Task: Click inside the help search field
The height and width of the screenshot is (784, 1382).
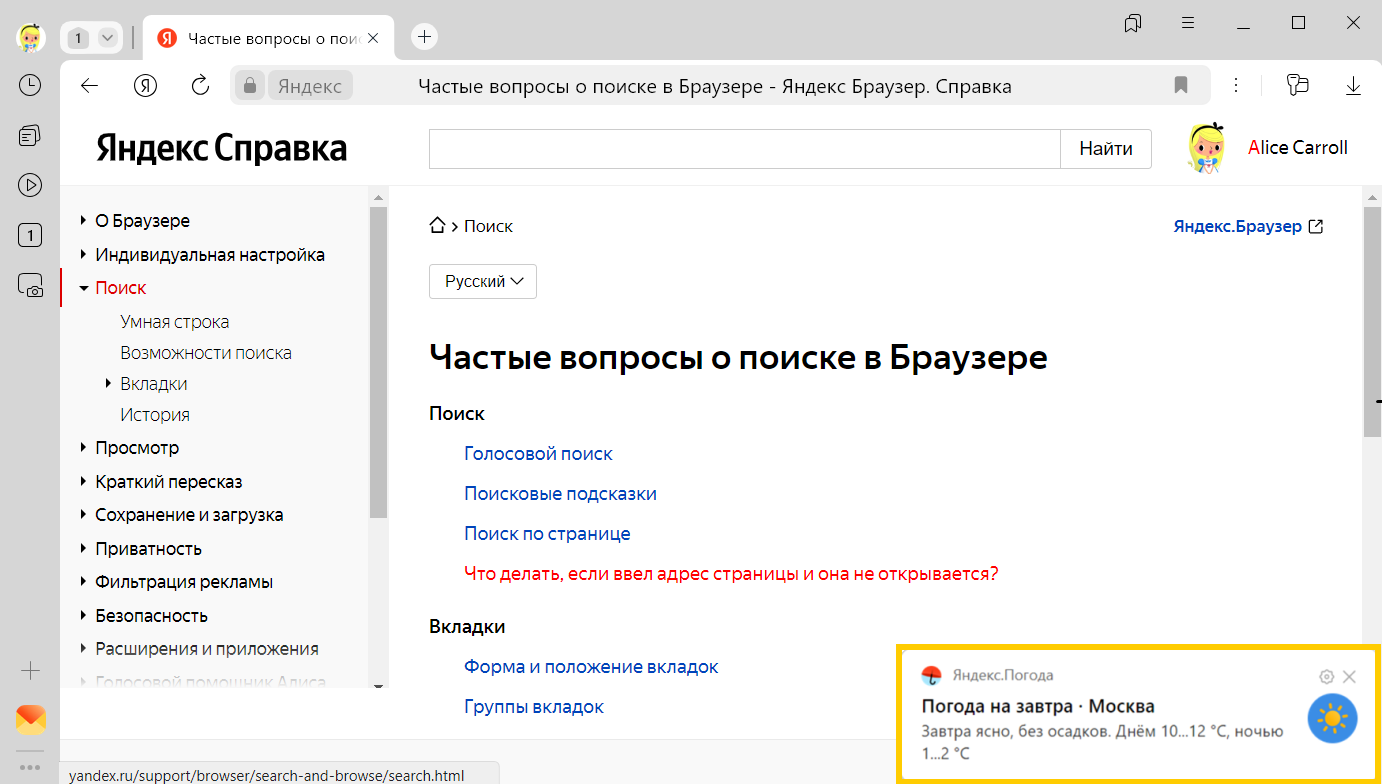Action: point(744,149)
